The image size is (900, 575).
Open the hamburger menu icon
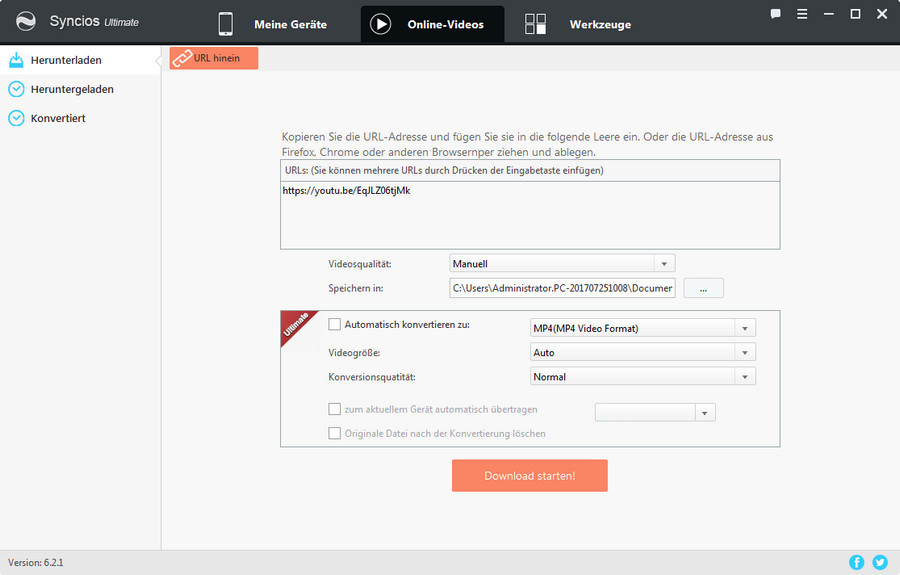pos(802,14)
